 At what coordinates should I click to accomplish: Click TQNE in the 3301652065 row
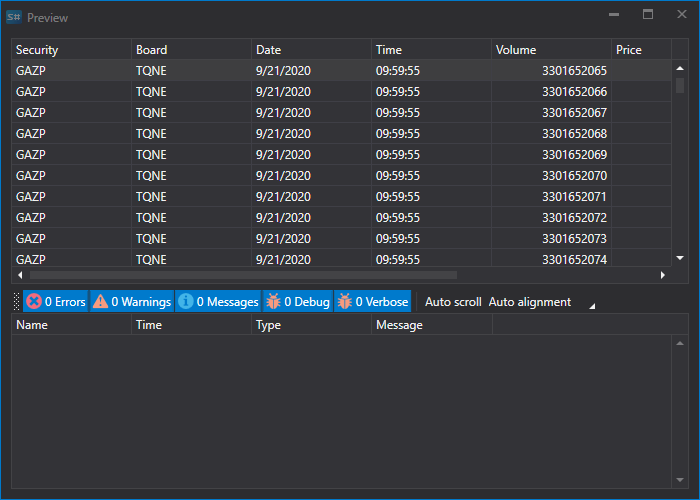[x=151, y=71]
